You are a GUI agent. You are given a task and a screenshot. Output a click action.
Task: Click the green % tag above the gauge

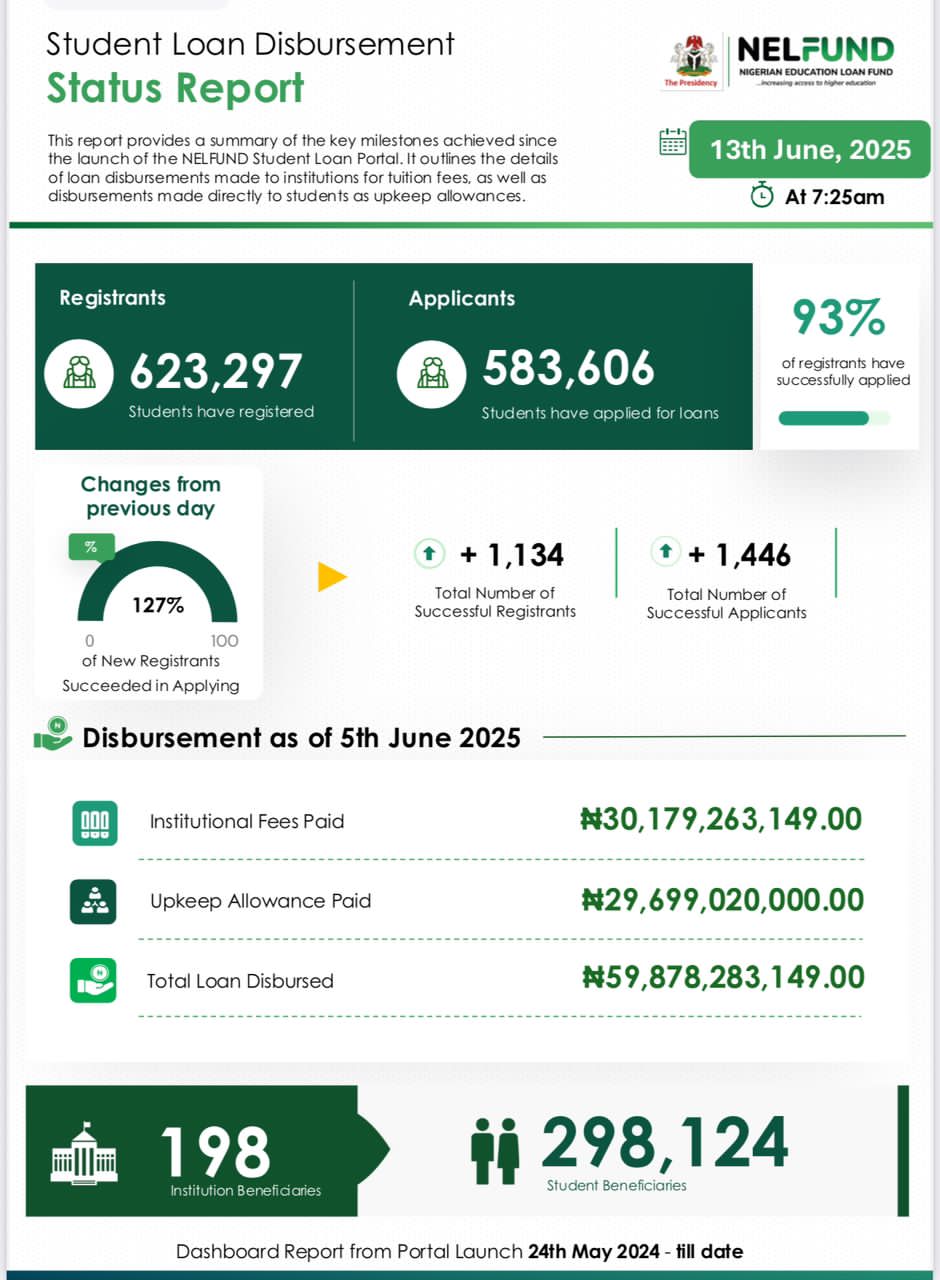(x=91, y=547)
